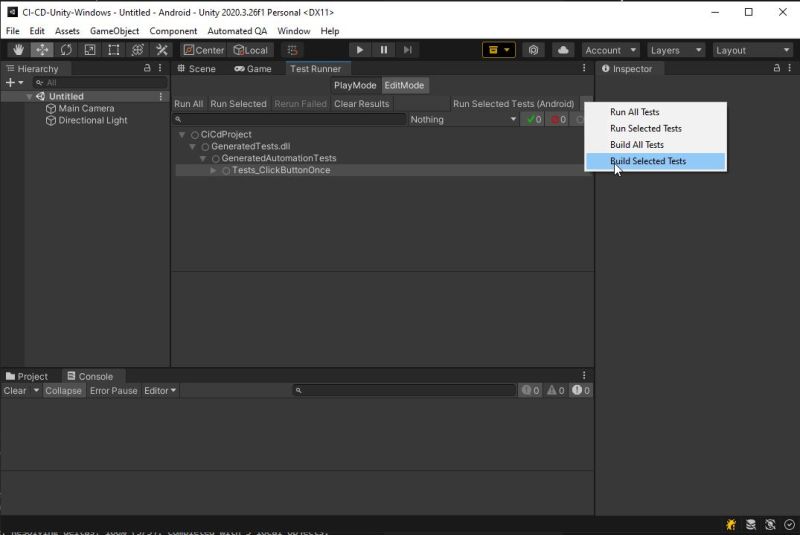Focus the Hierarchy search field

click(100, 82)
